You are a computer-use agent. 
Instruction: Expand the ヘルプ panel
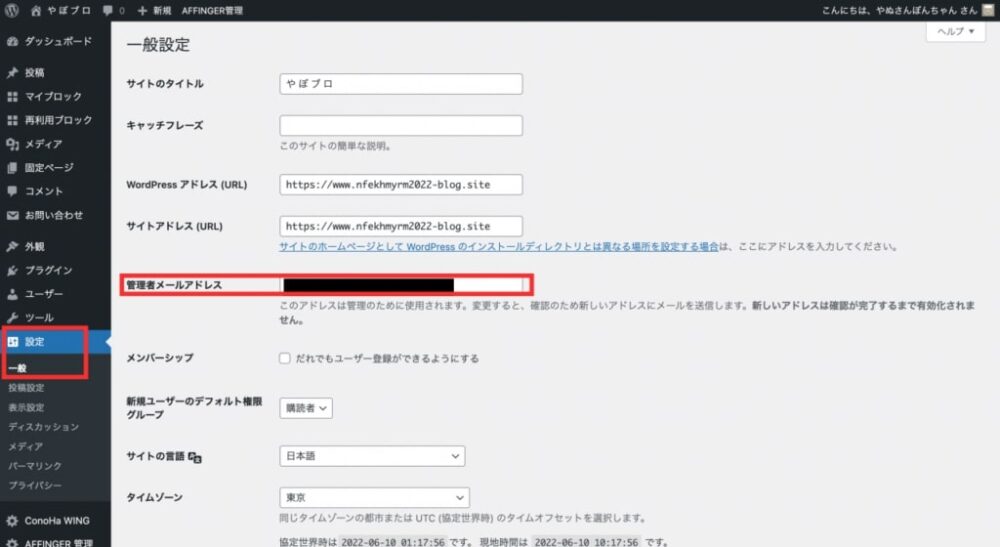click(955, 31)
